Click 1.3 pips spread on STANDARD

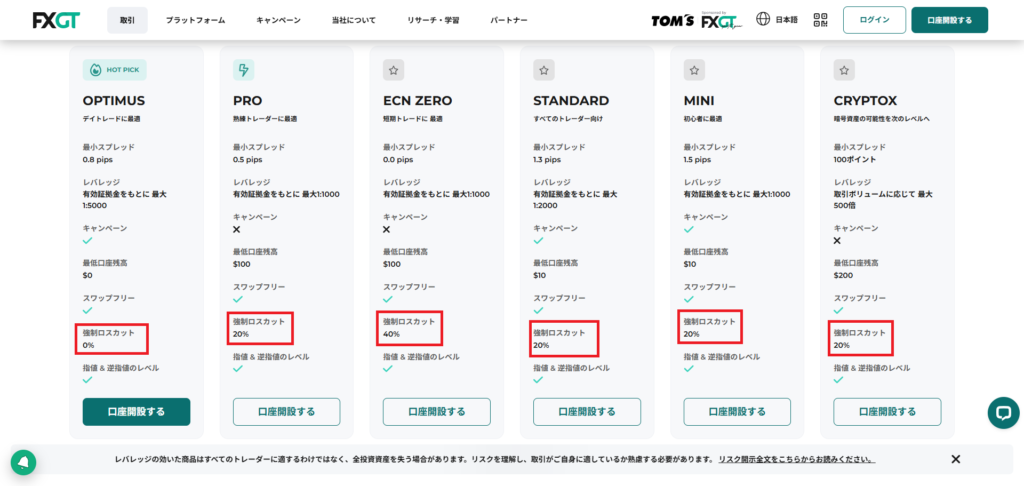tap(547, 159)
